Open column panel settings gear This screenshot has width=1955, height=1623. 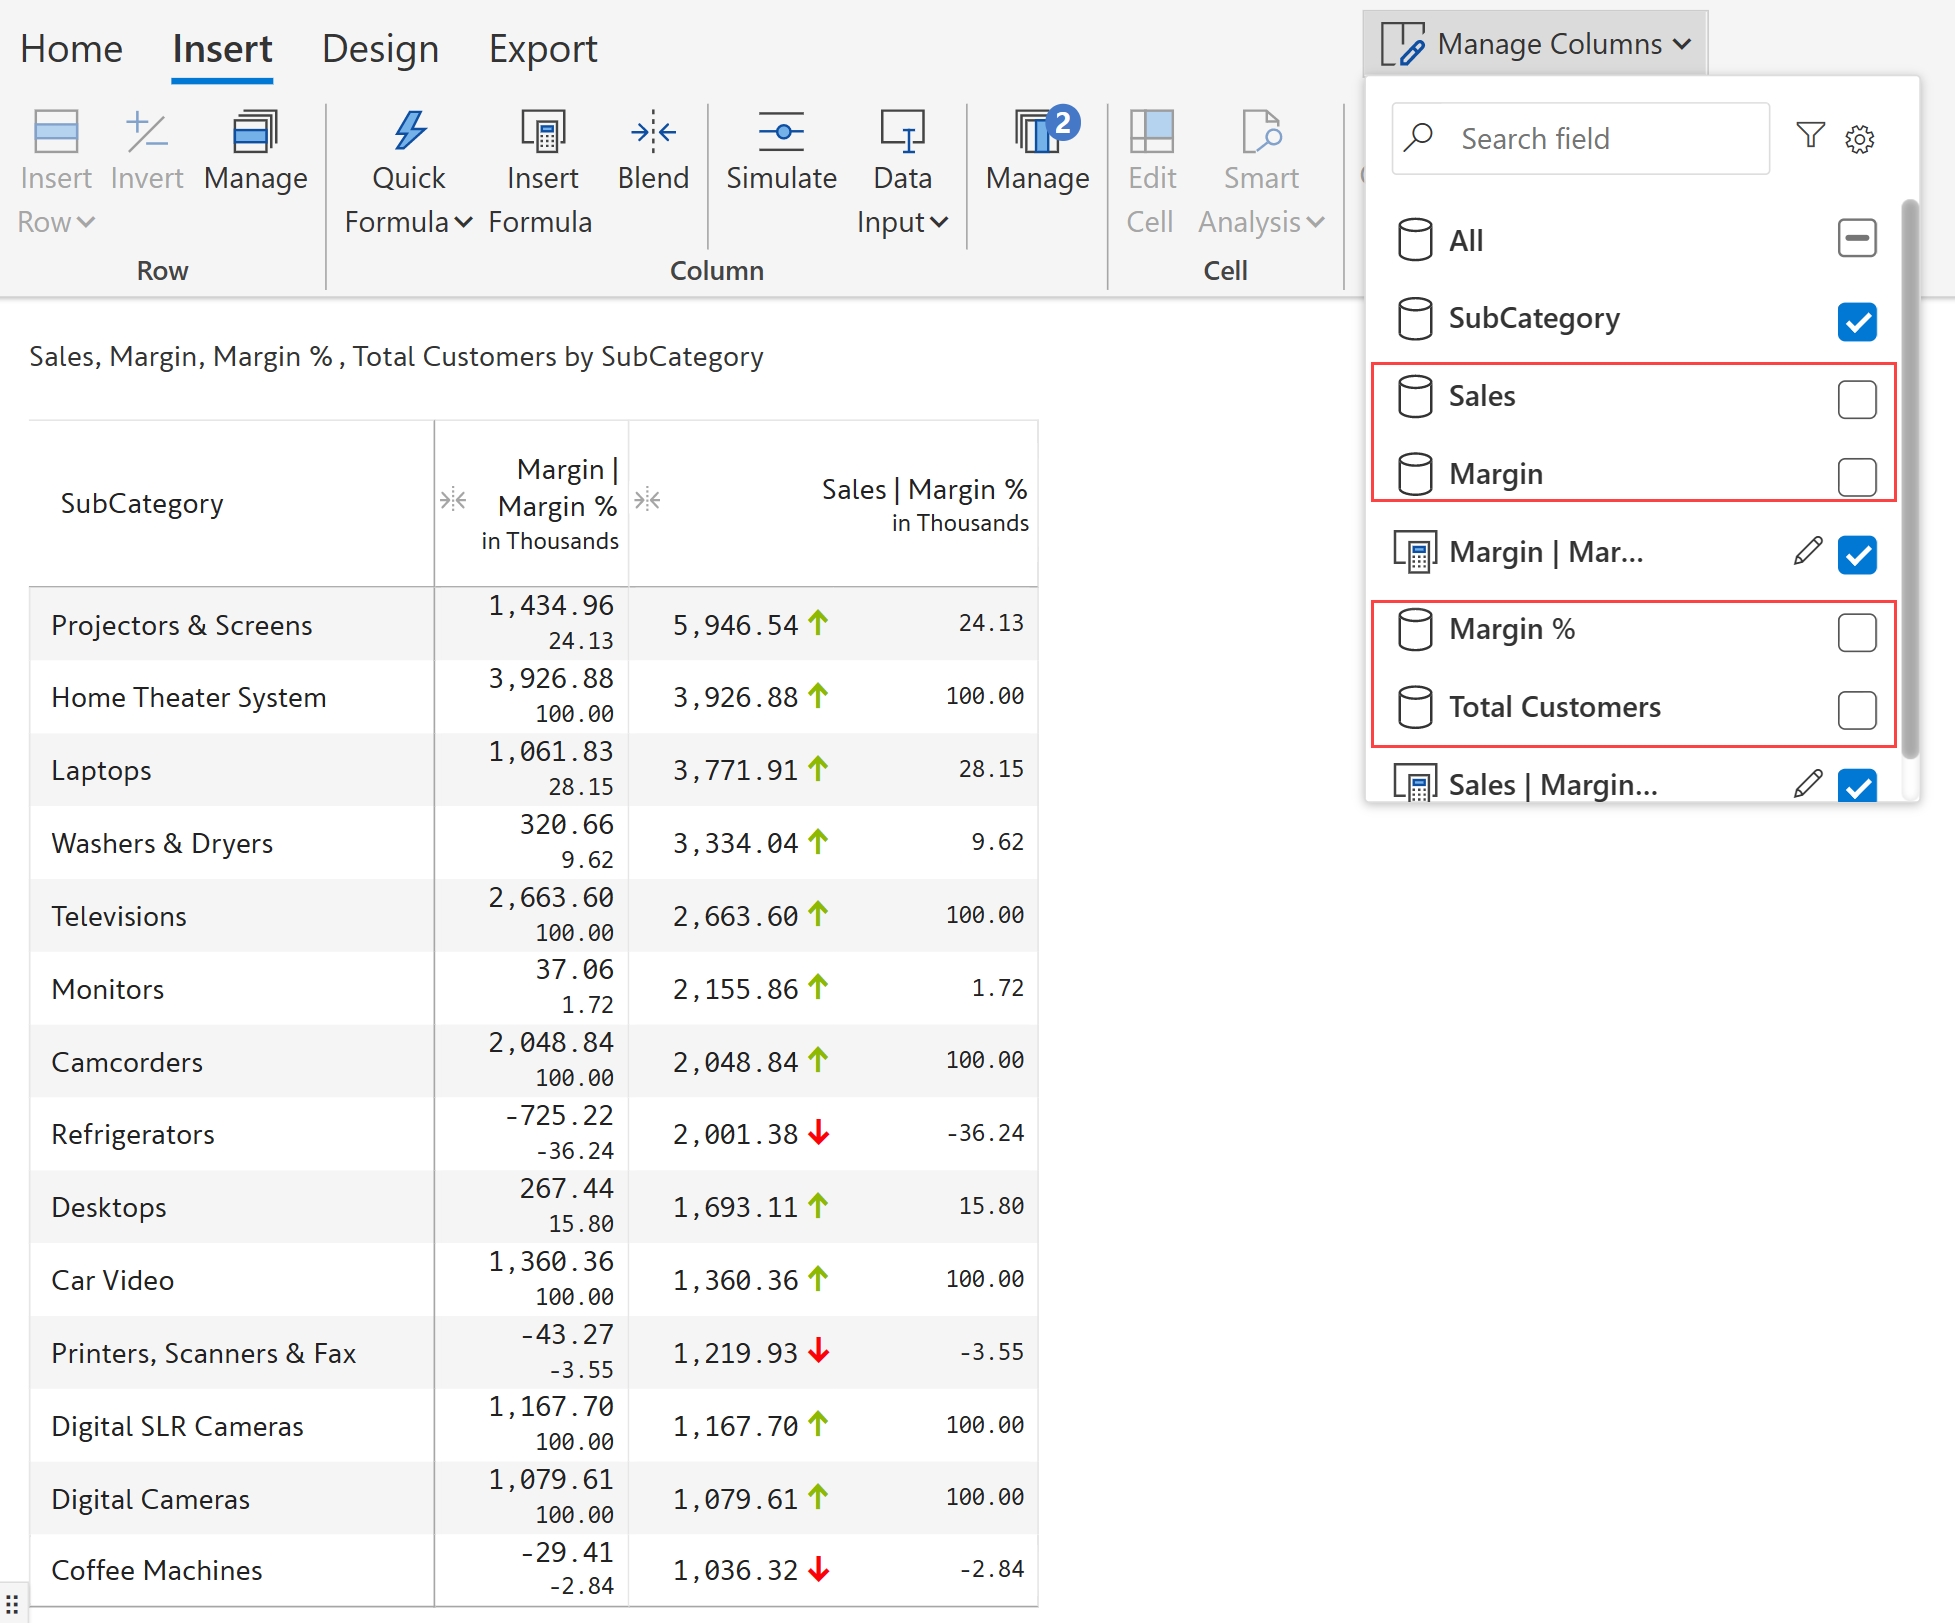click(1860, 139)
